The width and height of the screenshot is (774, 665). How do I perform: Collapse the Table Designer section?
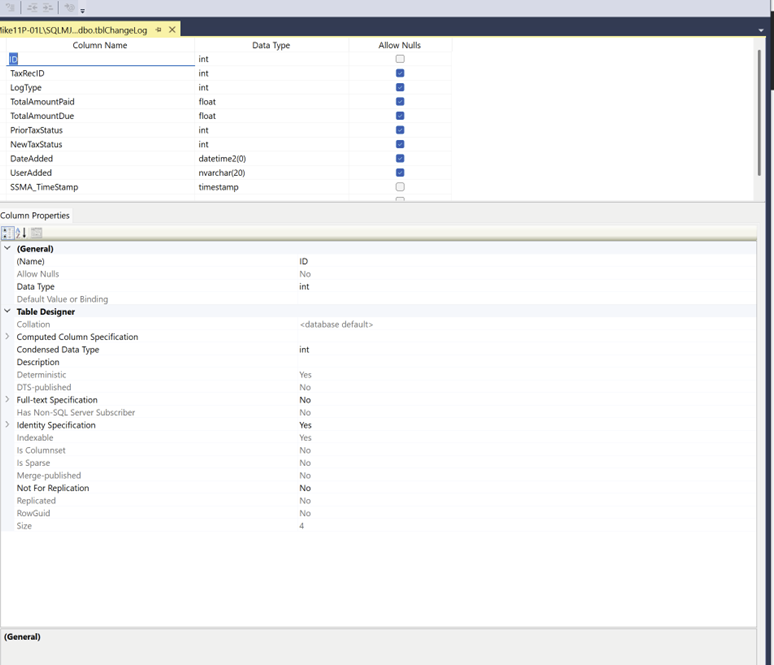pos(7,311)
